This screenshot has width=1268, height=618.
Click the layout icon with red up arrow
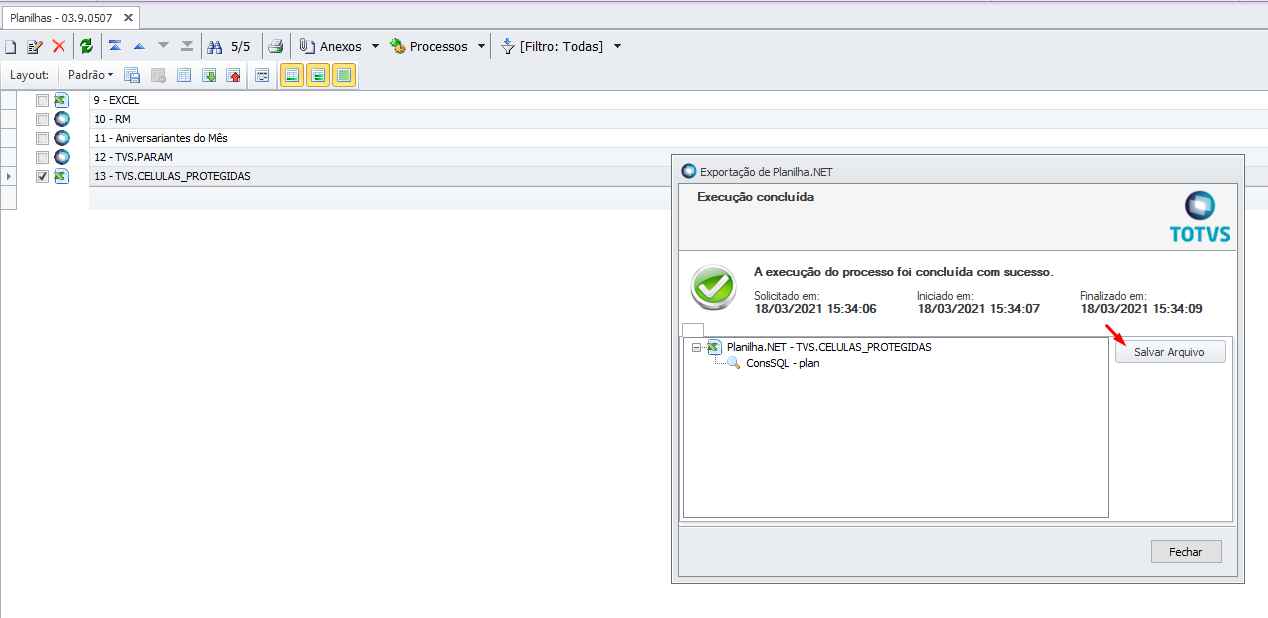(234, 75)
